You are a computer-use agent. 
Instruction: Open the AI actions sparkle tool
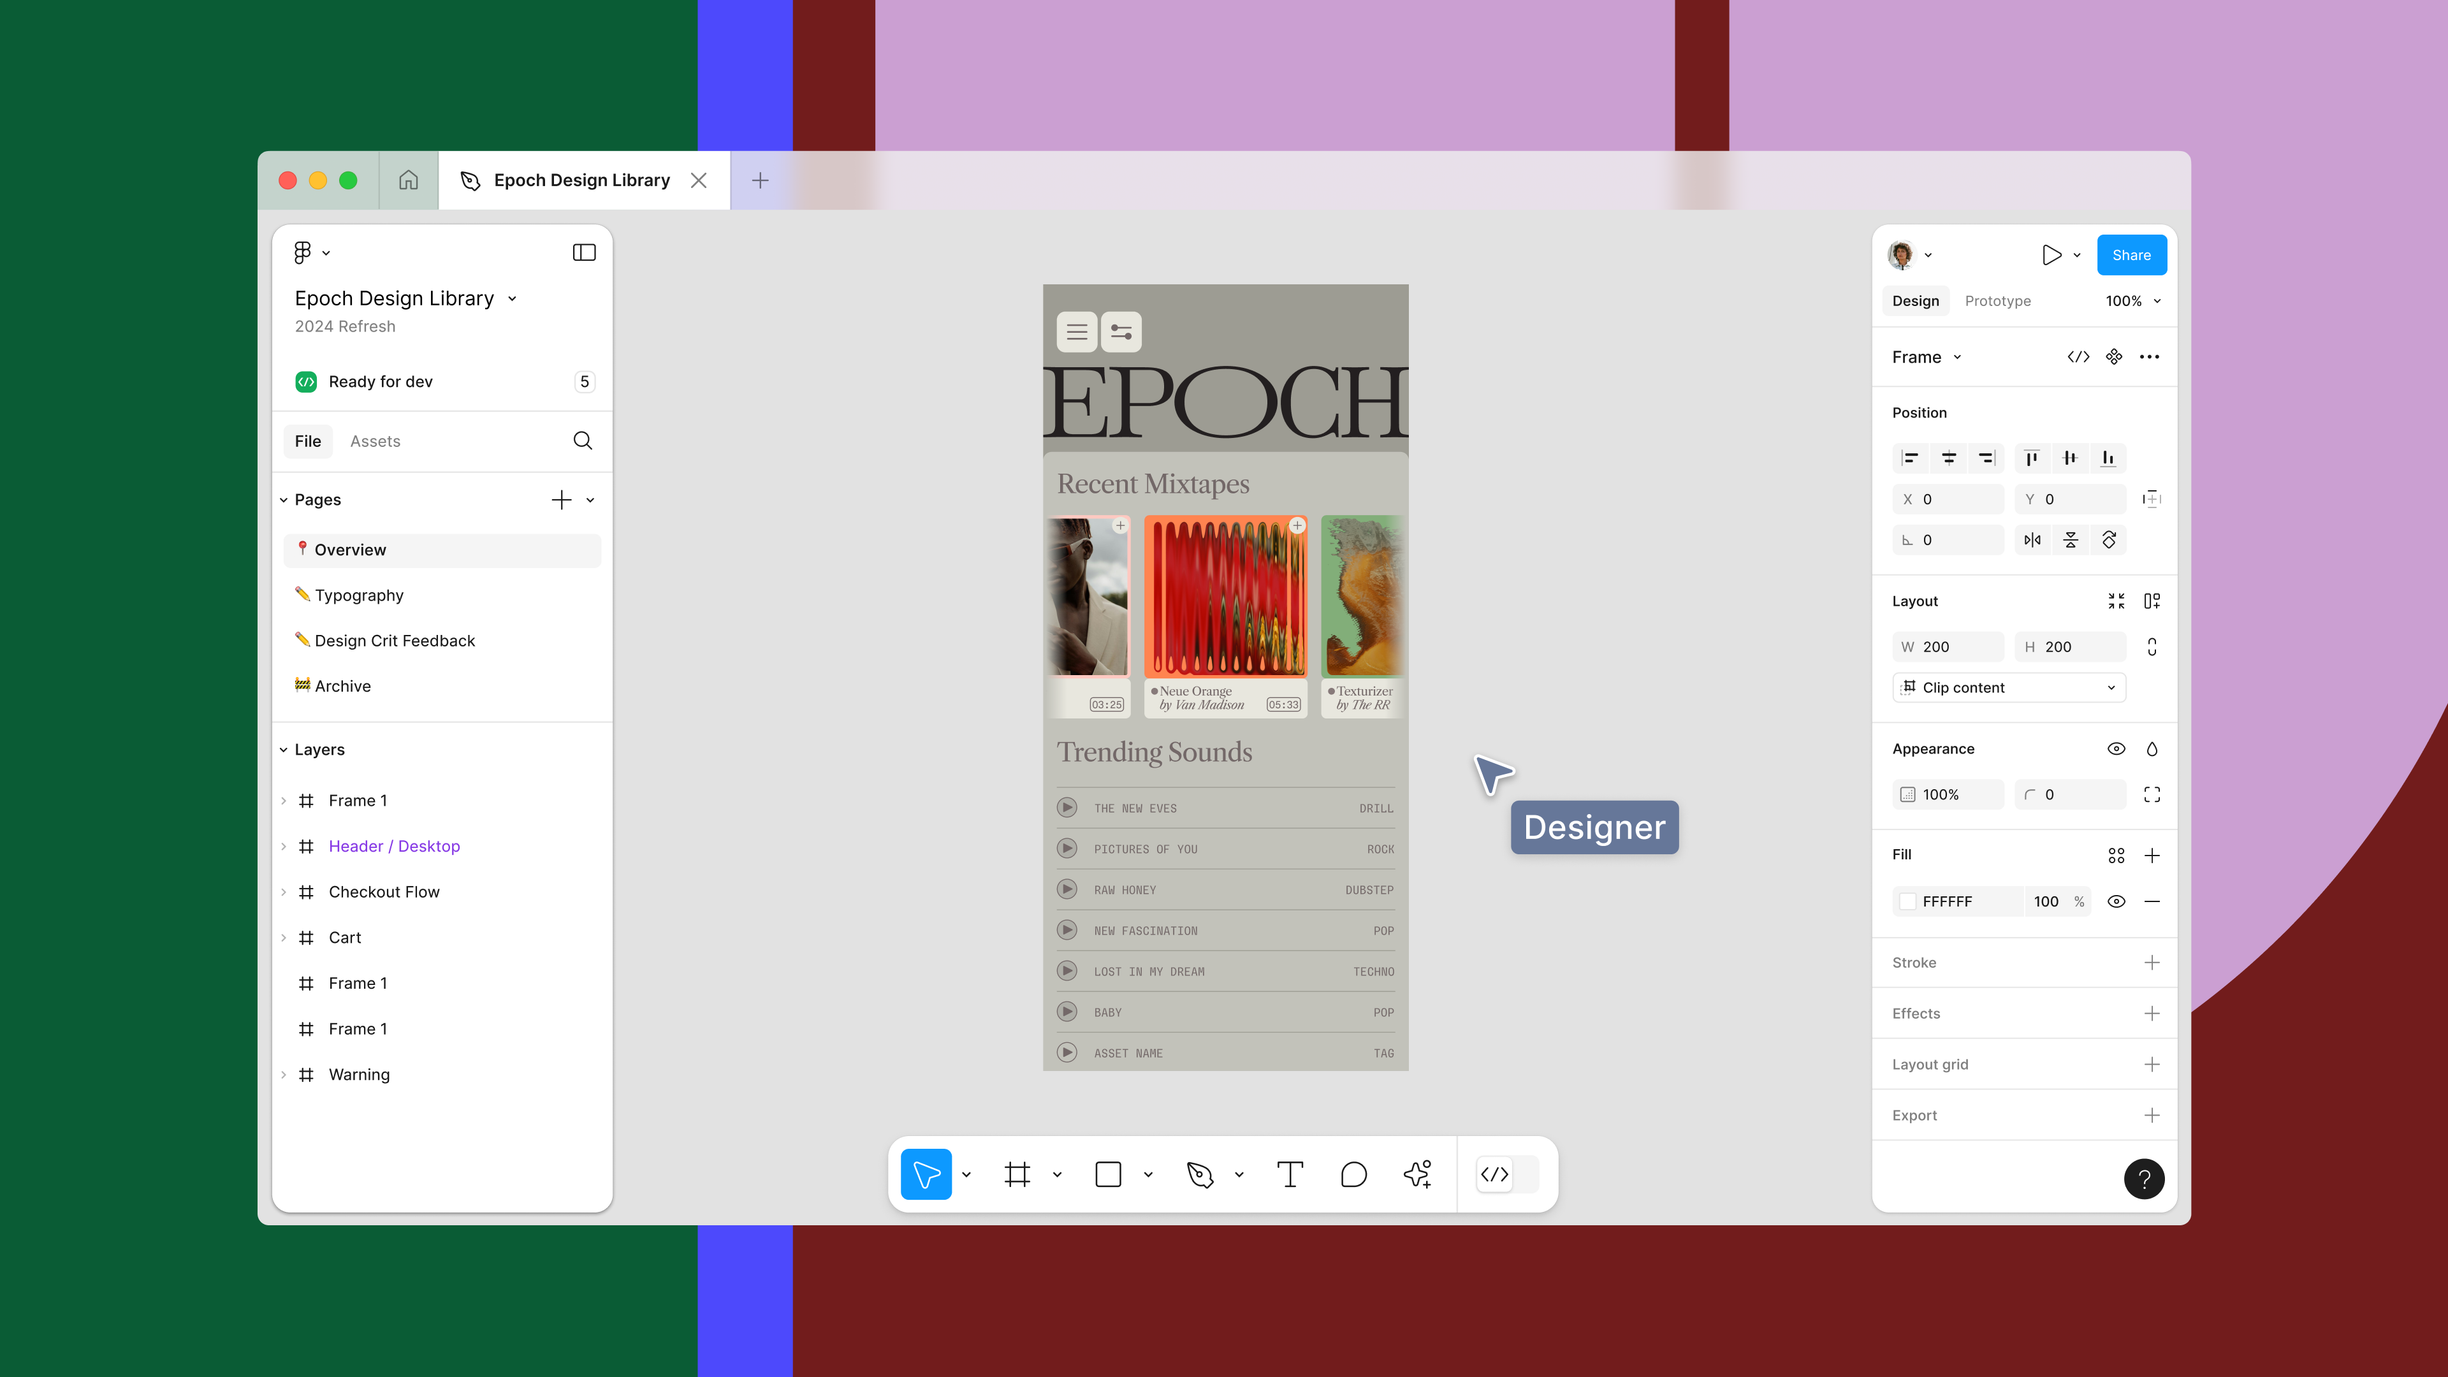(1417, 1174)
